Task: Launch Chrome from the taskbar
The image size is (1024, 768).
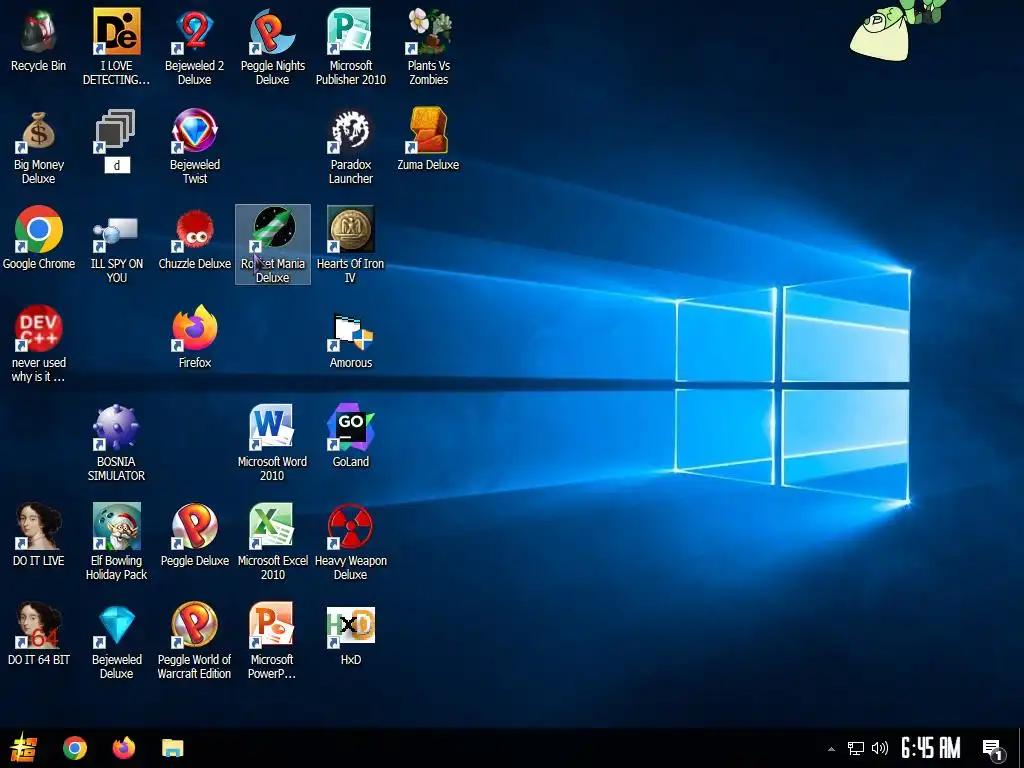Action: click(74, 748)
